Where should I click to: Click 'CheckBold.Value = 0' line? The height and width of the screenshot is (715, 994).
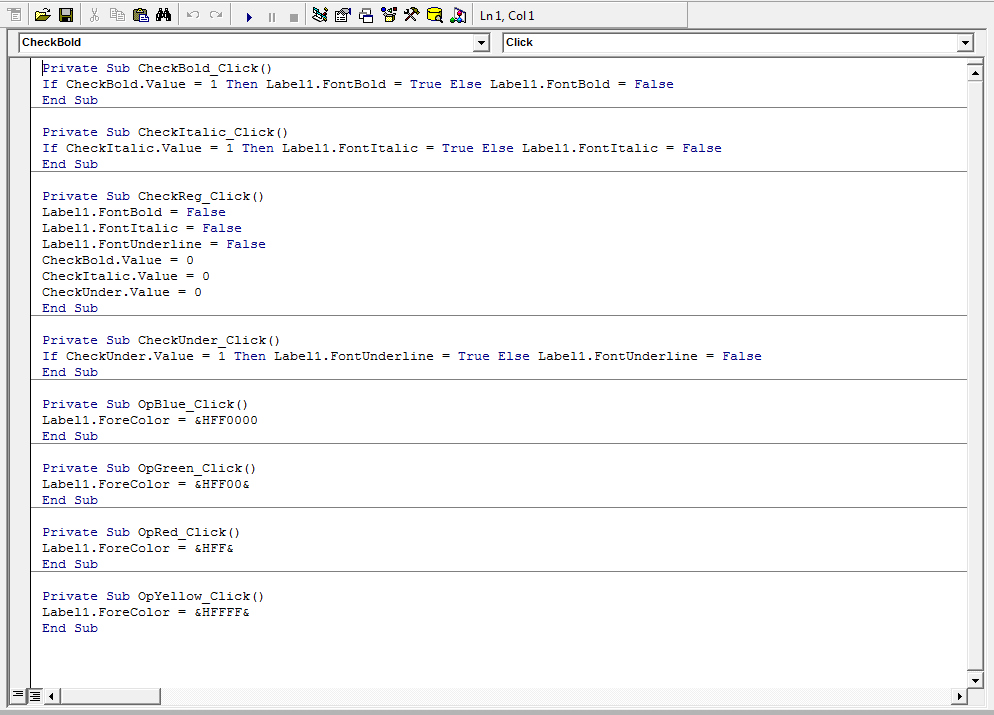(118, 261)
